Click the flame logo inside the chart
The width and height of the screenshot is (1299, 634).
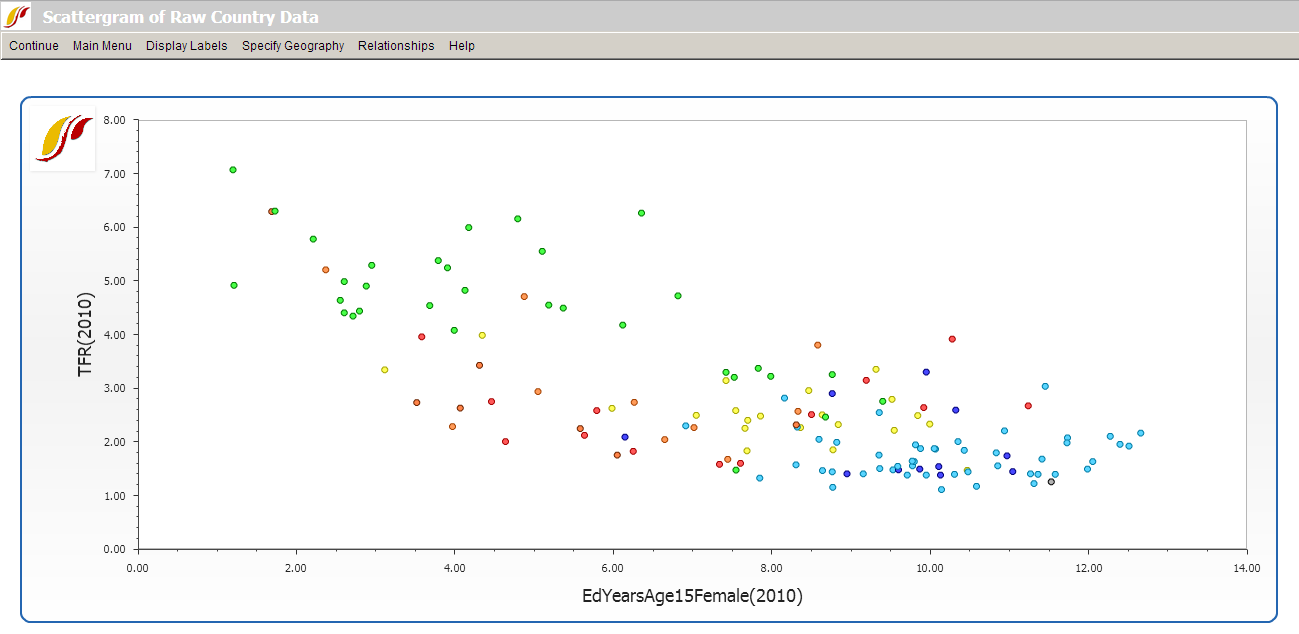pos(63,138)
